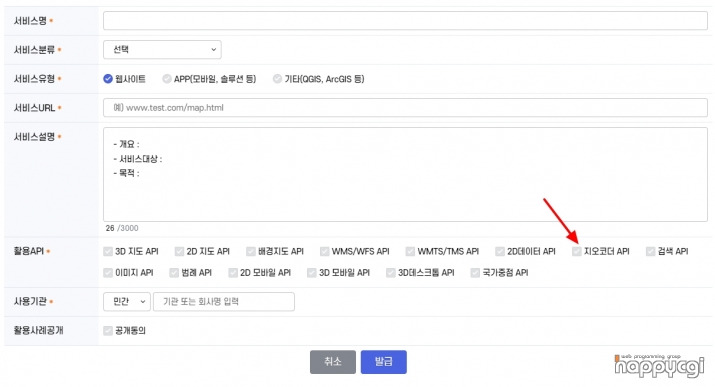
Task: Select the 기타(QGIS, ArcGIS 등) radio option
Action: point(277,79)
